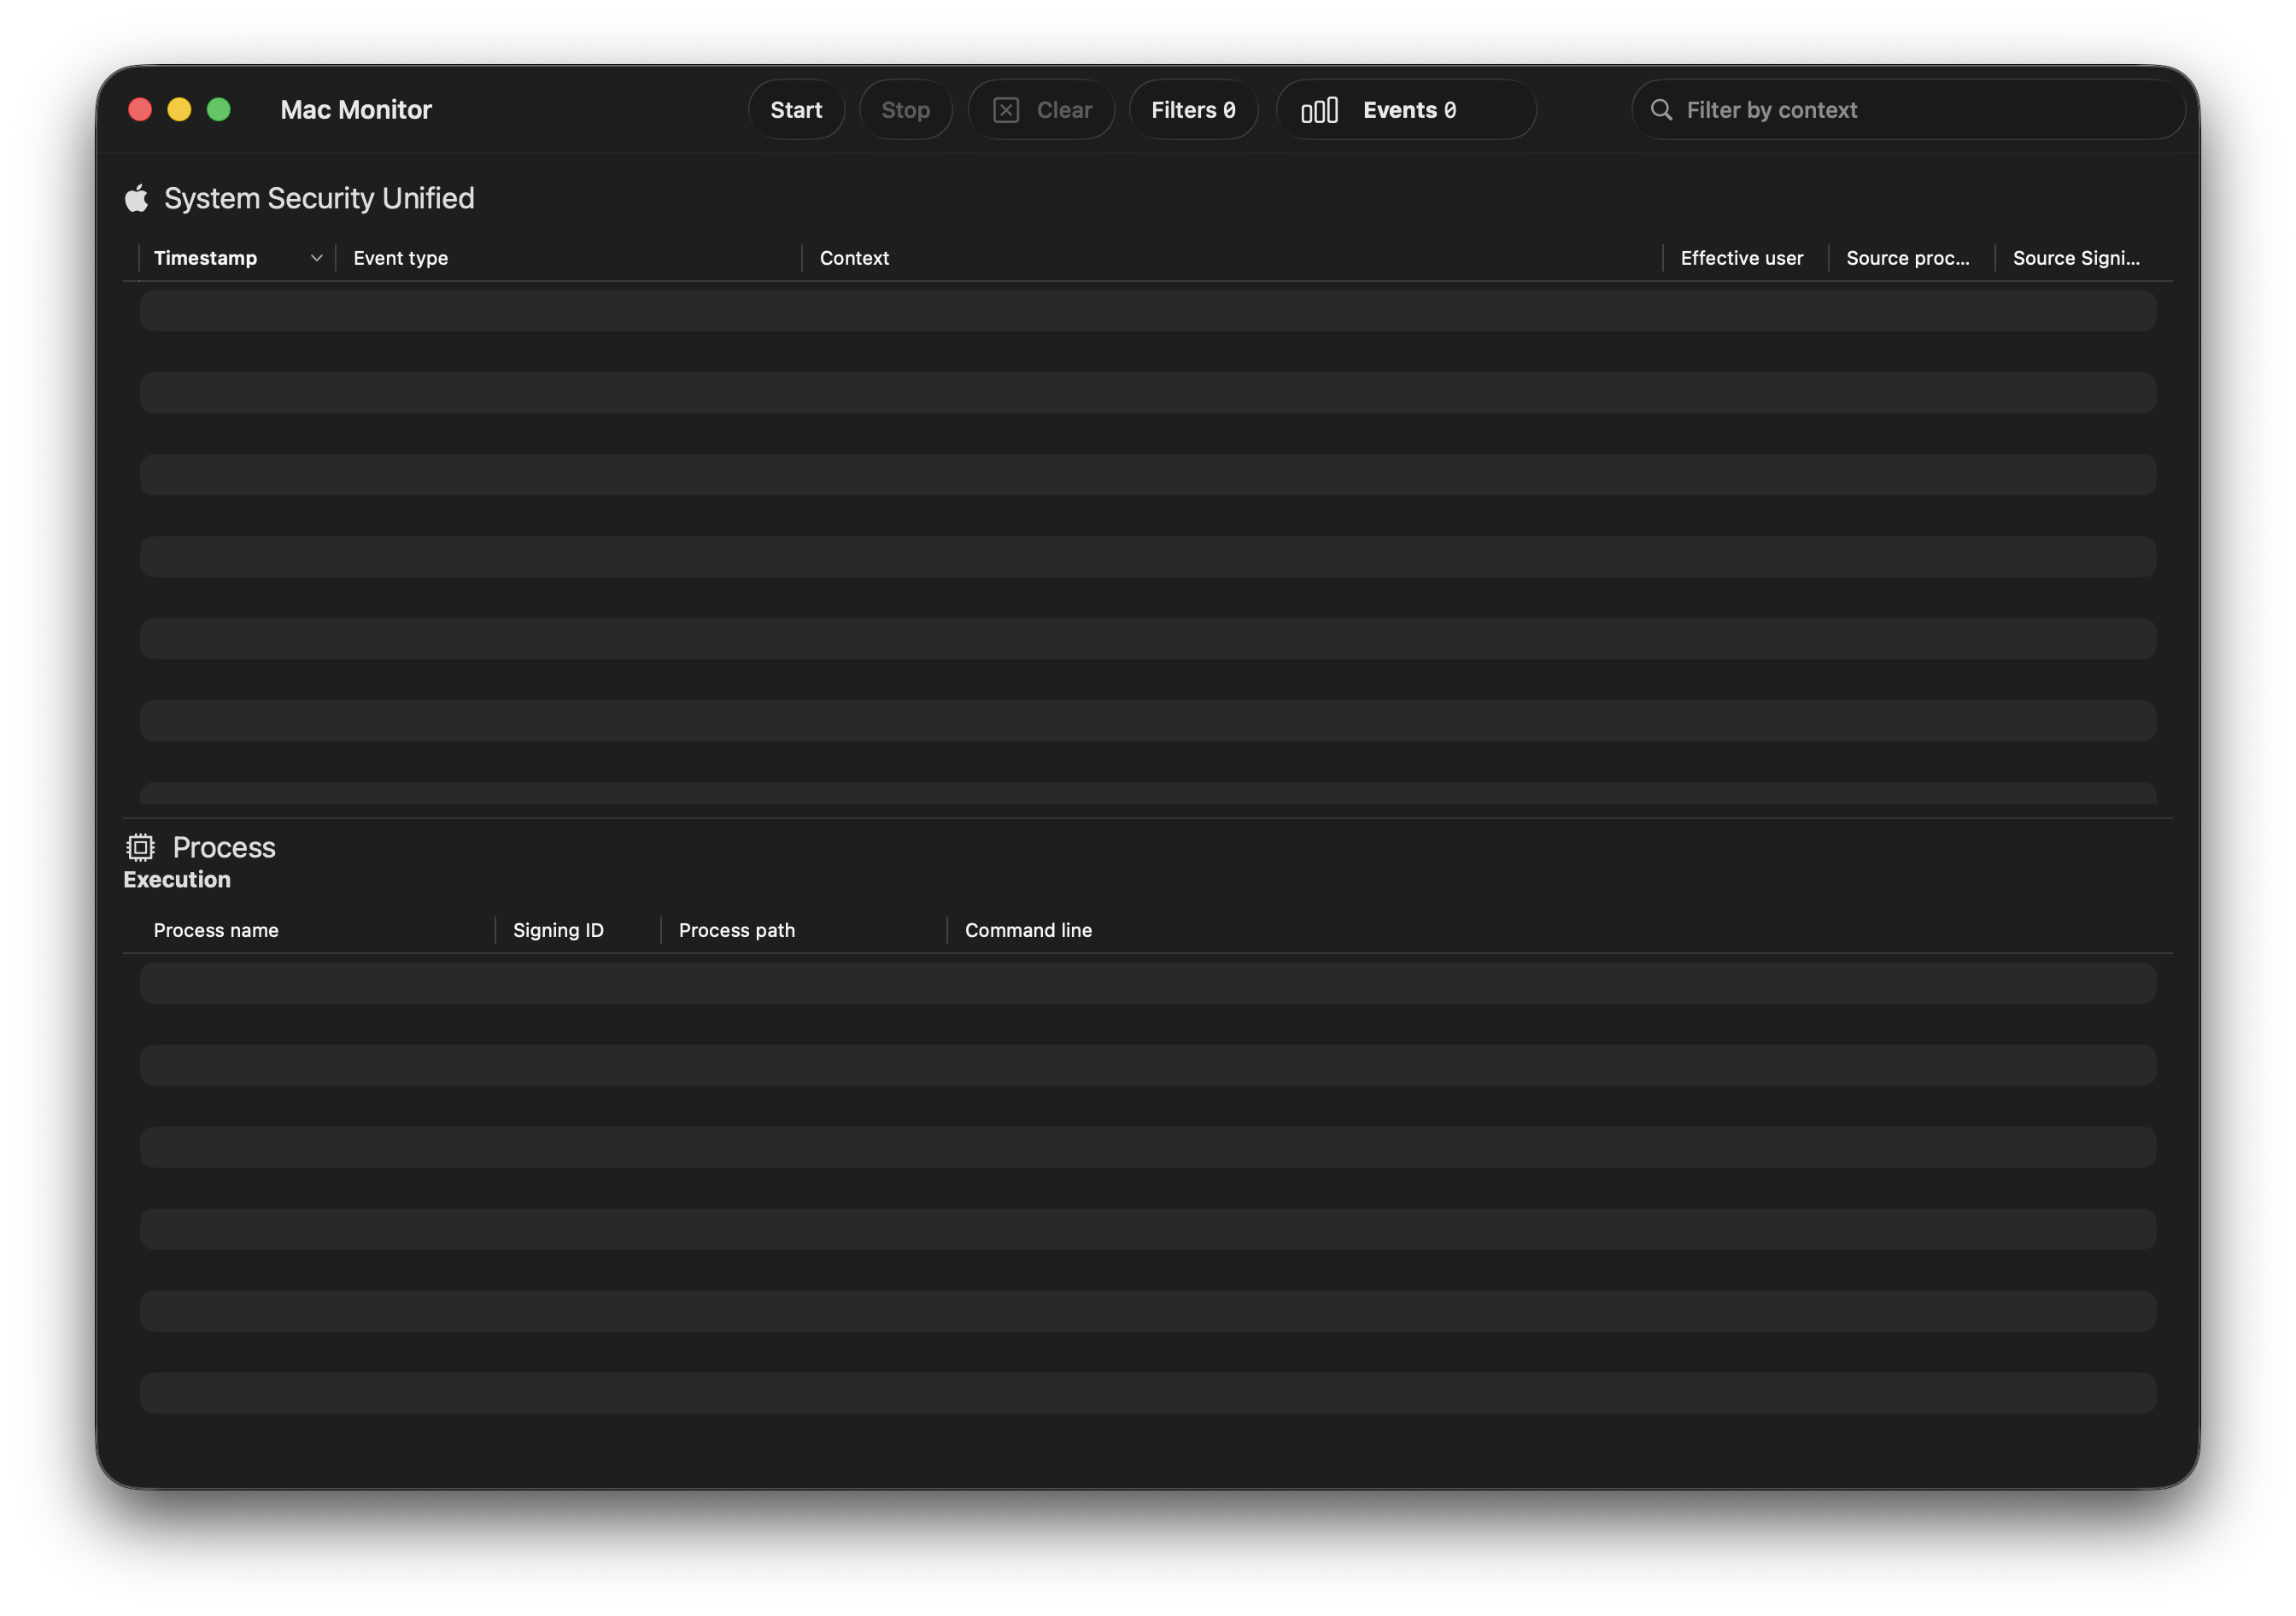Sort by Process name column
2296x1616 pixels.
216,930
